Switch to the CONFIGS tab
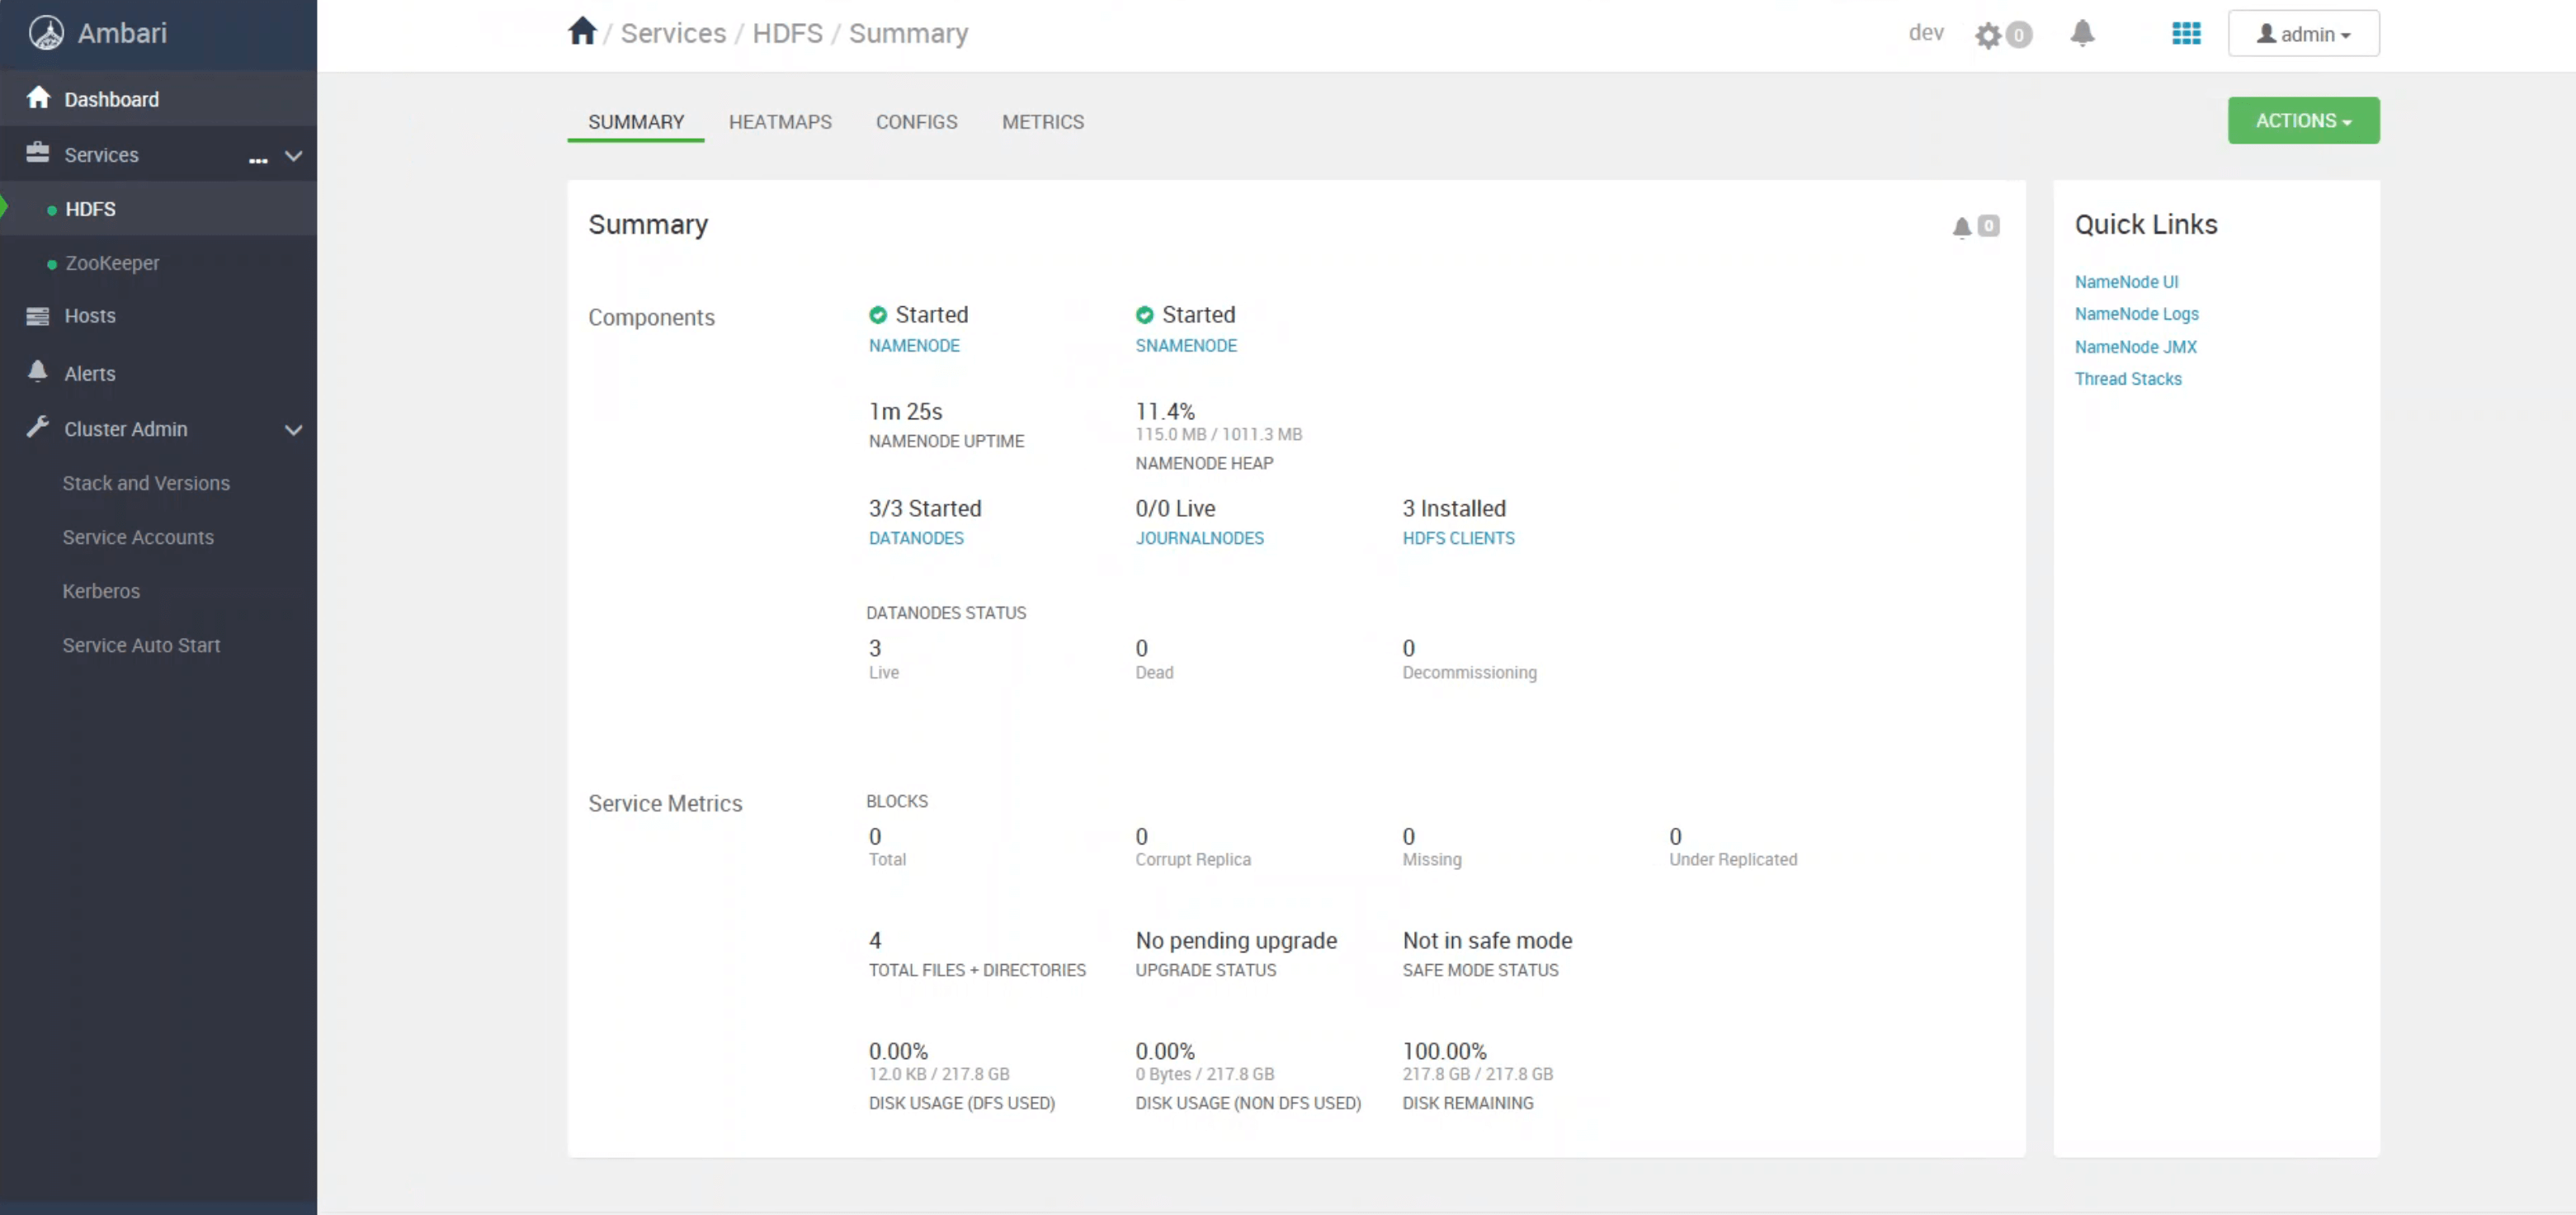 tap(916, 122)
